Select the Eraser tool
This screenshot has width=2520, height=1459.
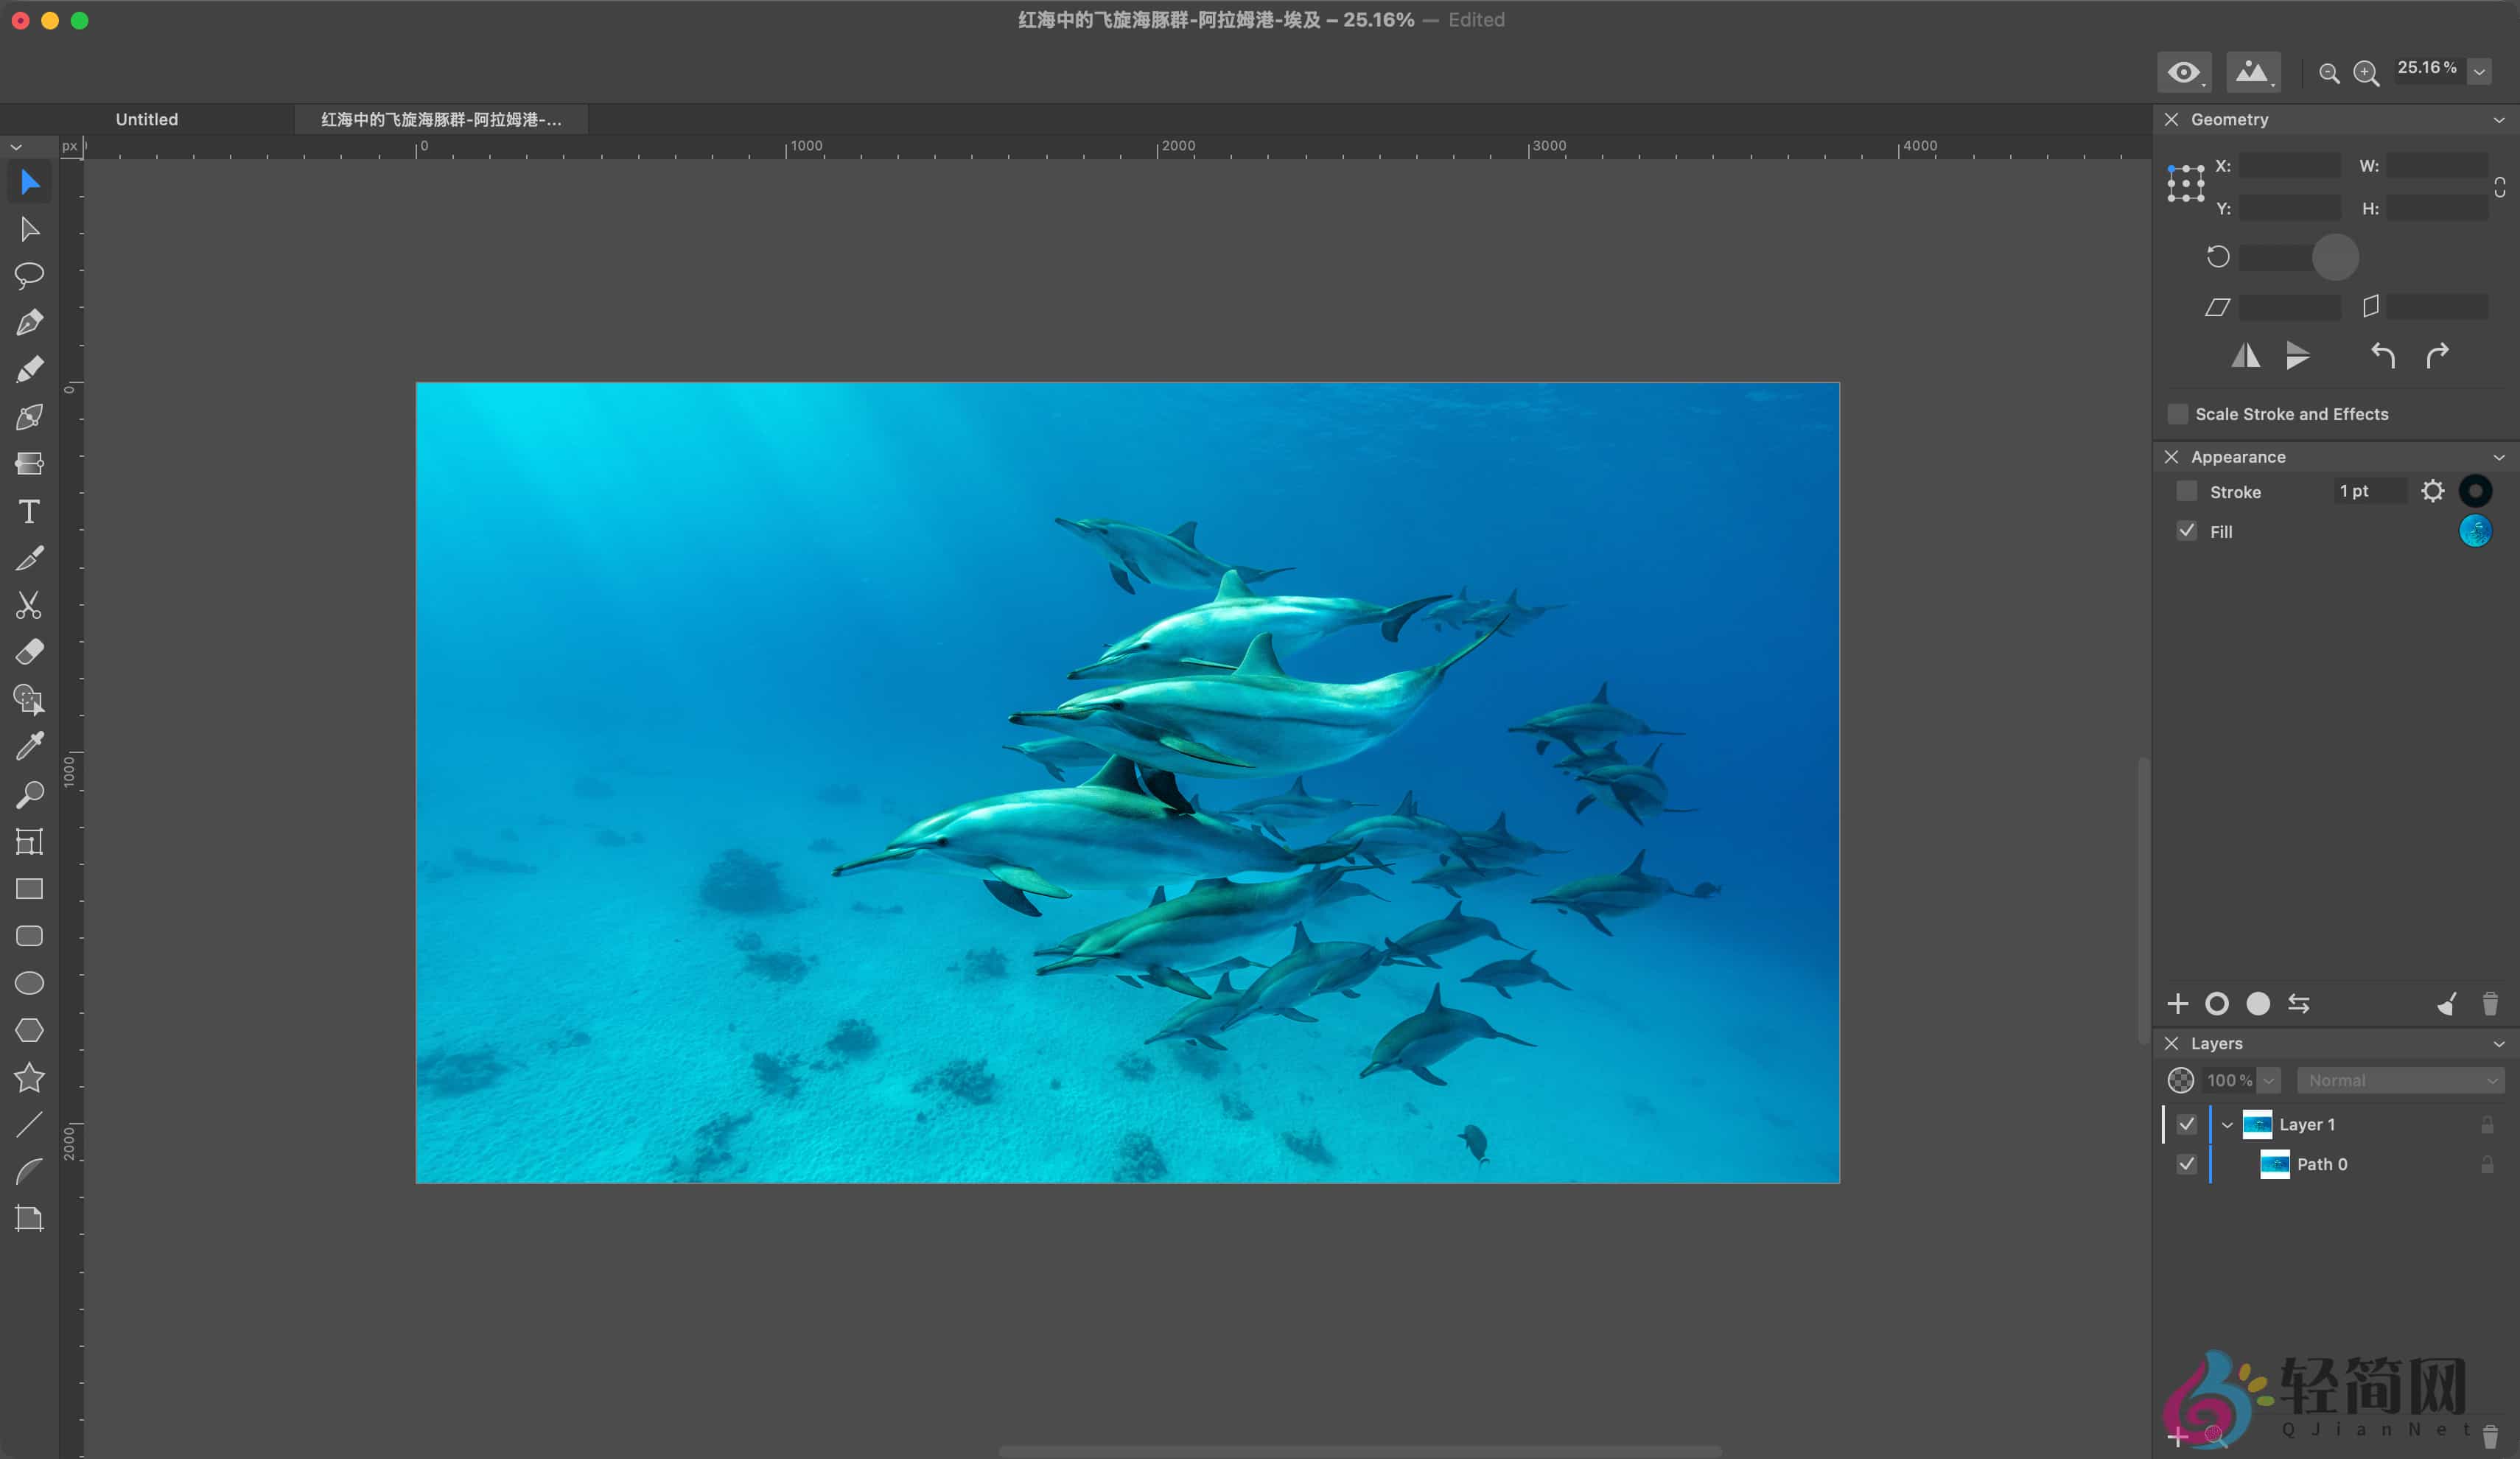29,652
